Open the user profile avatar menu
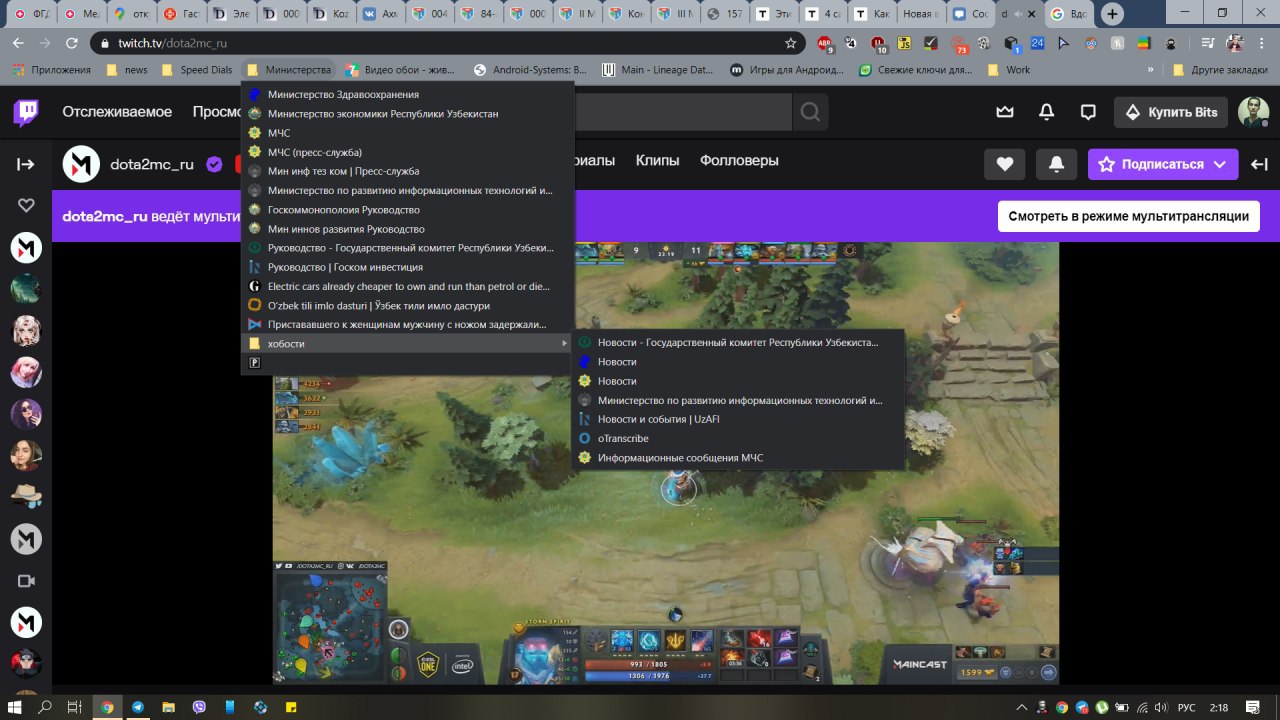The image size is (1280, 720). pos(1253,112)
